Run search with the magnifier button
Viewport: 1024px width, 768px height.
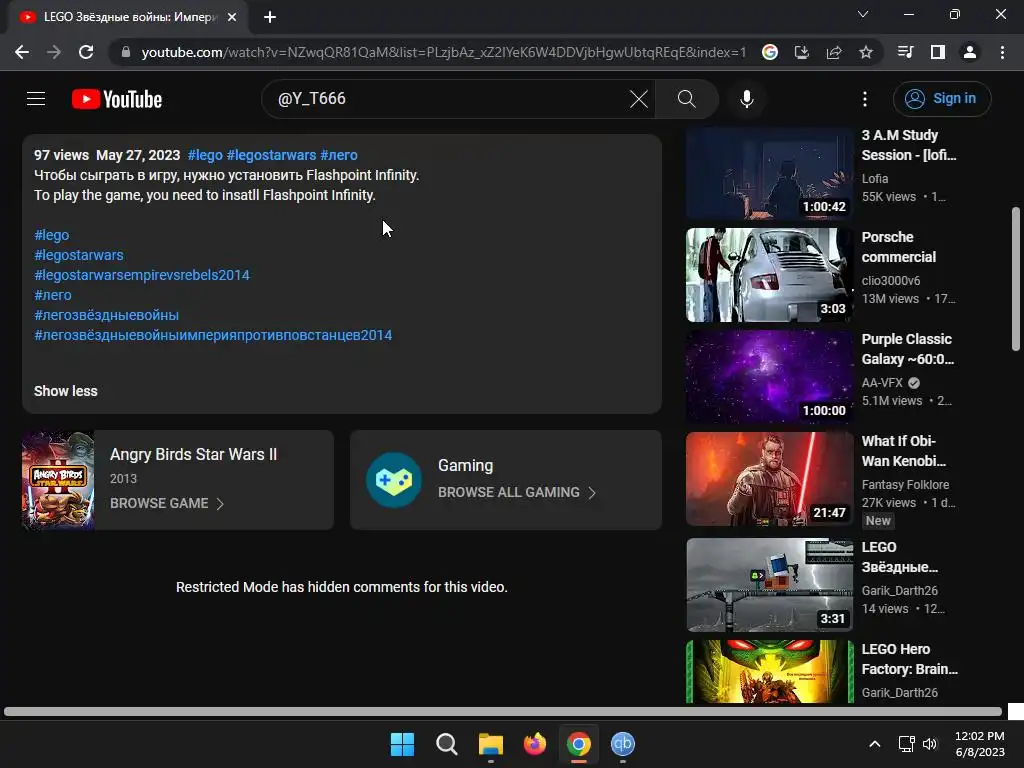(686, 99)
